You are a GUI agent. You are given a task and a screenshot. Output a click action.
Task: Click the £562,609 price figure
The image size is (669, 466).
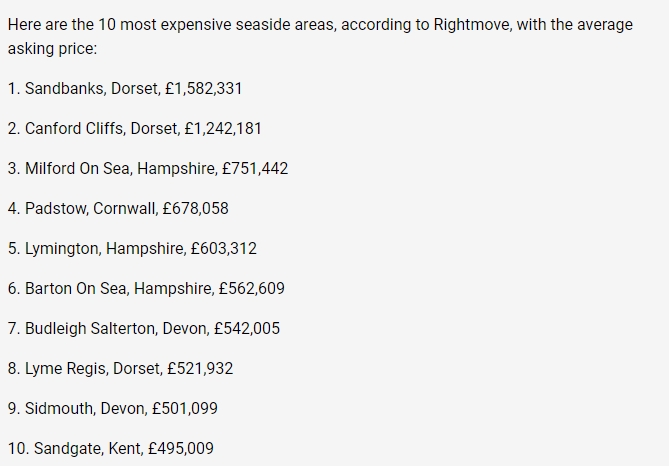pyautogui.click(x=251, y=288)
